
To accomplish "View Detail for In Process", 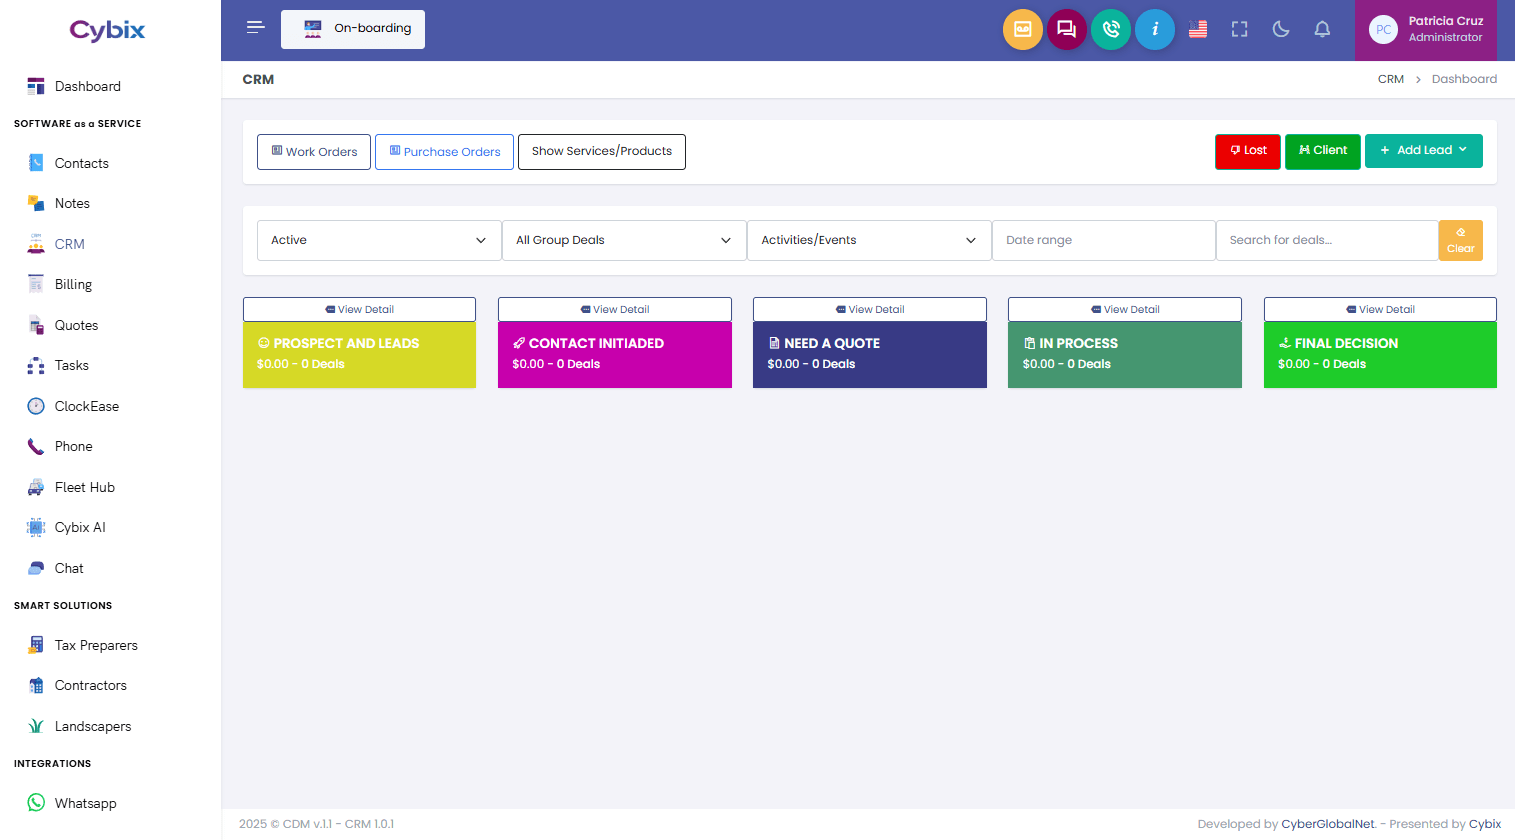I will [x=1125, y=309].
